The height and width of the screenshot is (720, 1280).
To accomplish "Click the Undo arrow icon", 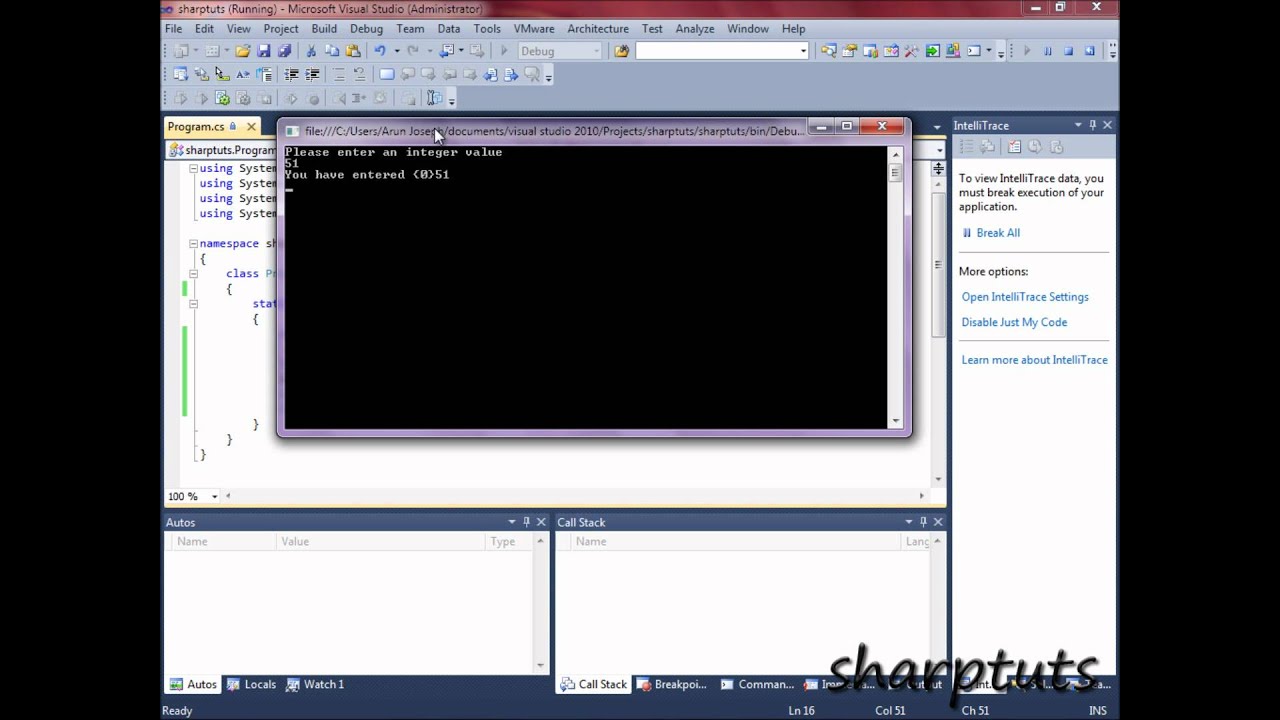I will [380, 51].
